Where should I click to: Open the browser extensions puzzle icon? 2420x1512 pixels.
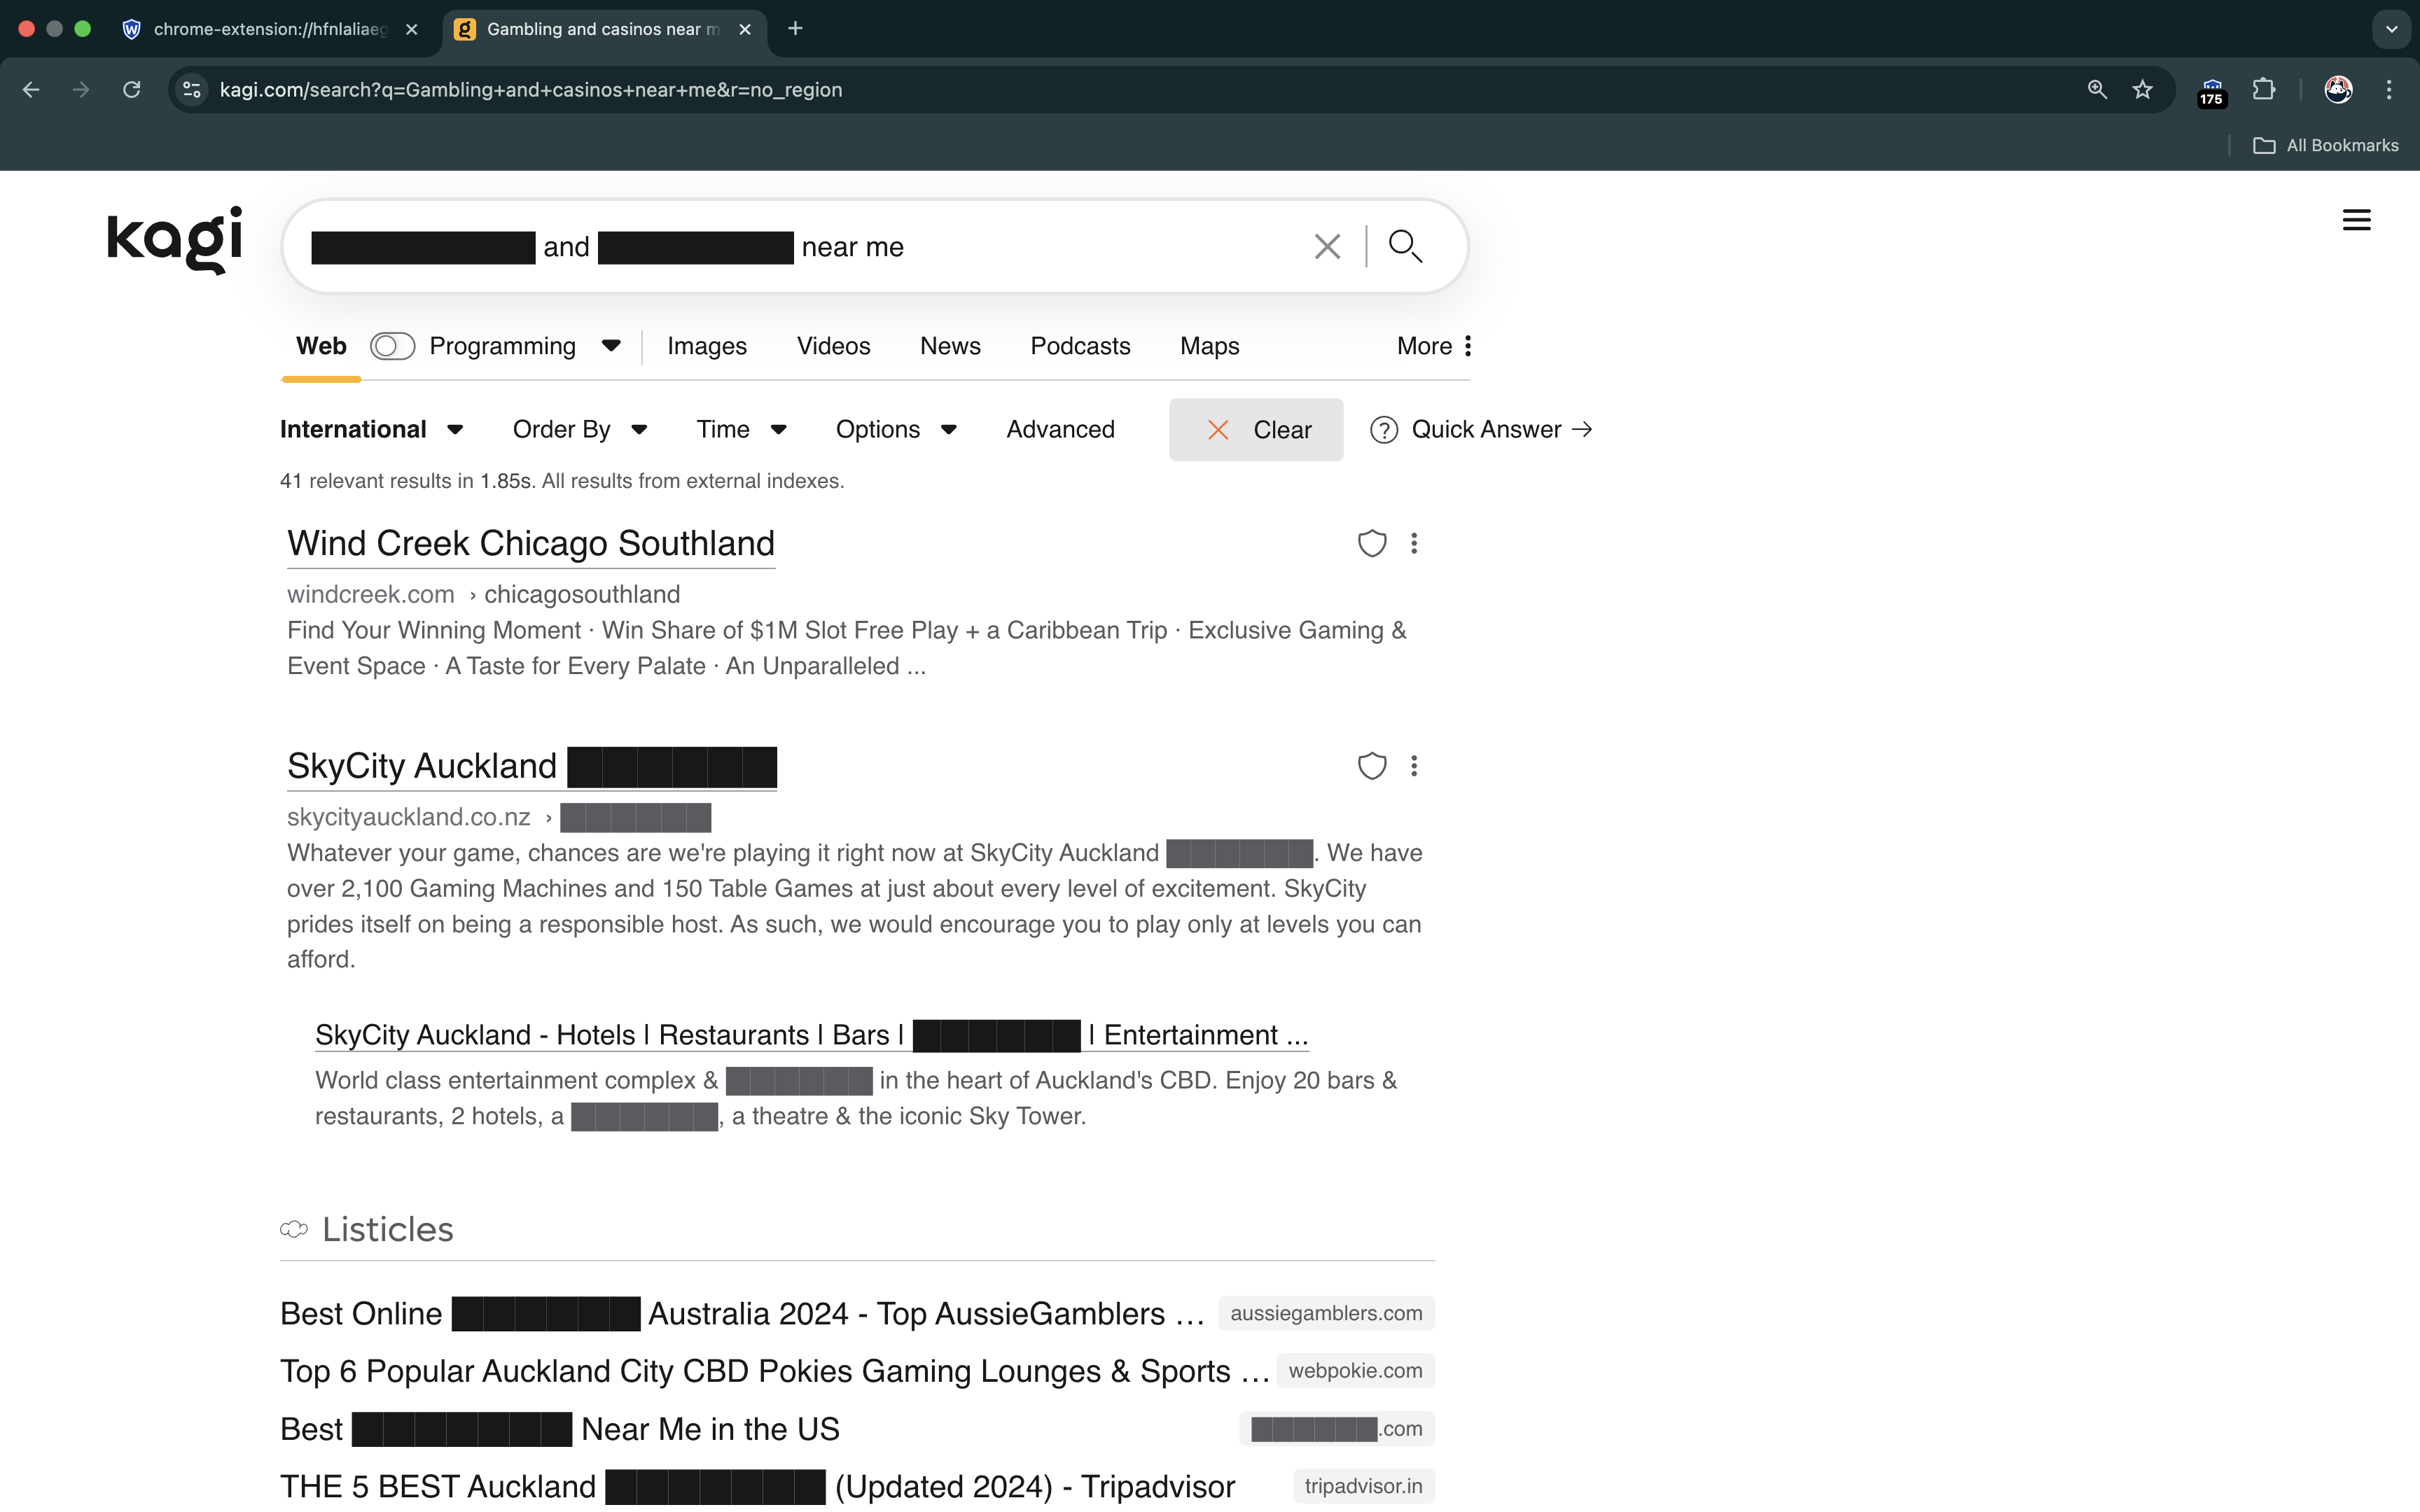(x=2264, y=90)
